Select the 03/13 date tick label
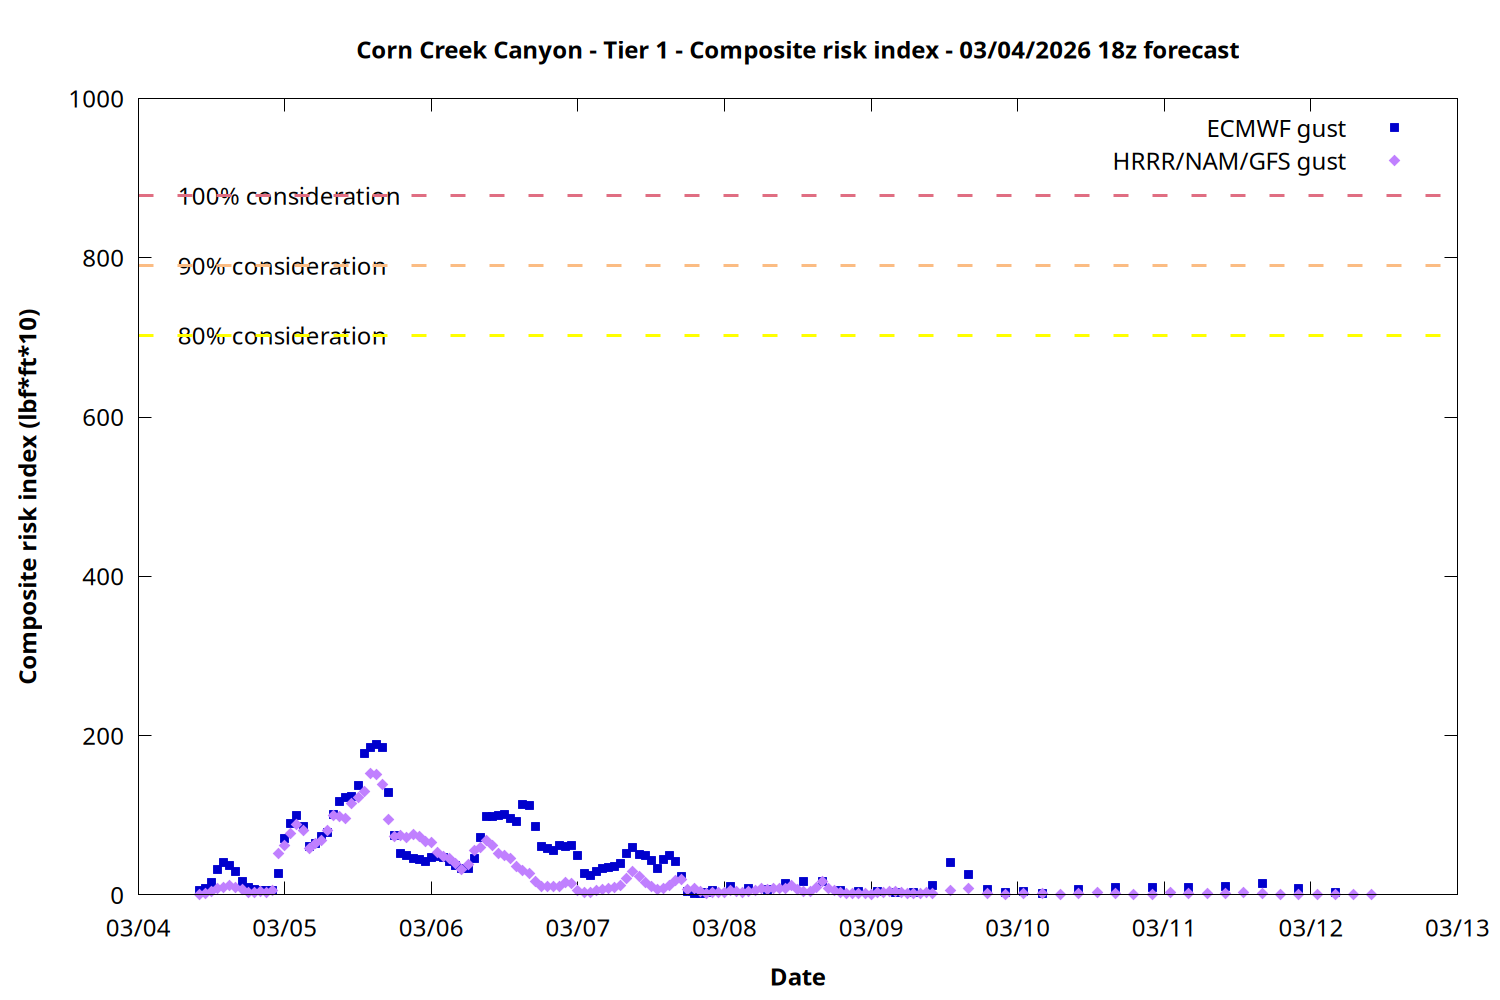This screenshot has width=1500, height=1000. (x=1456, y=928)
